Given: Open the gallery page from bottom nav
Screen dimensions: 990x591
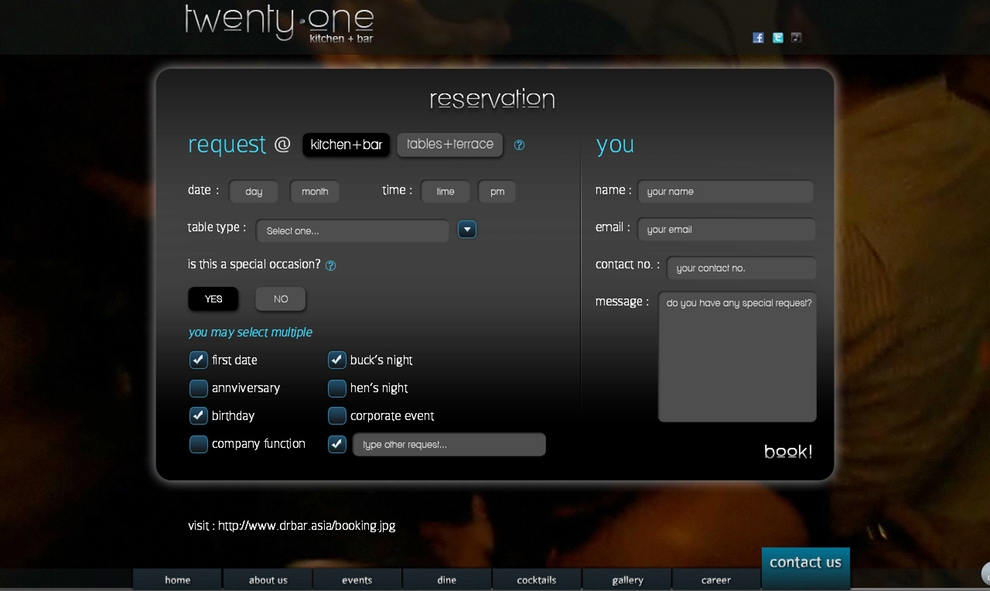Looking at the screenshot, I should [x=627, y=580].
